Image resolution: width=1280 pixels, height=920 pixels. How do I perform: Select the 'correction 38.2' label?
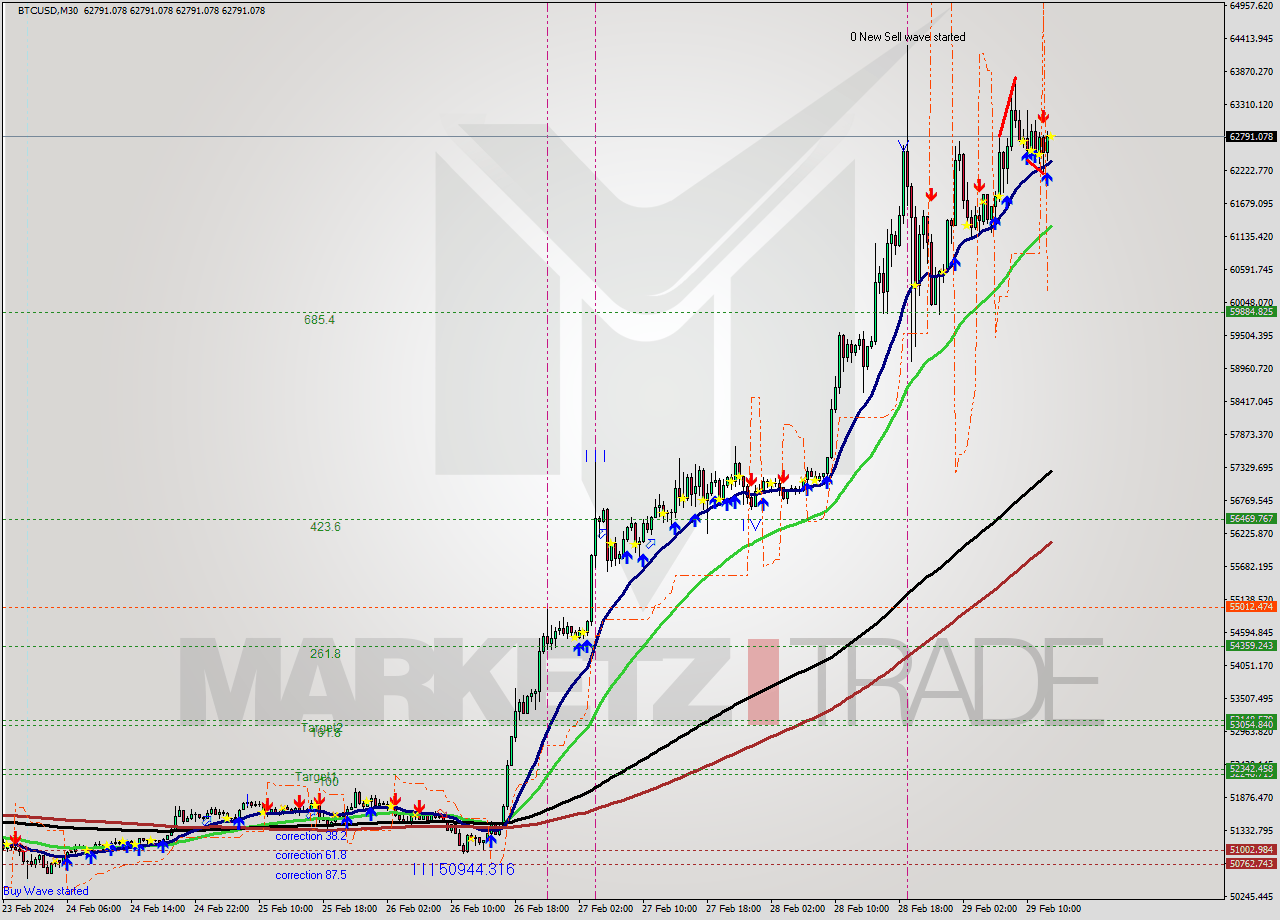pyautogui.click(x=311, y=836)
